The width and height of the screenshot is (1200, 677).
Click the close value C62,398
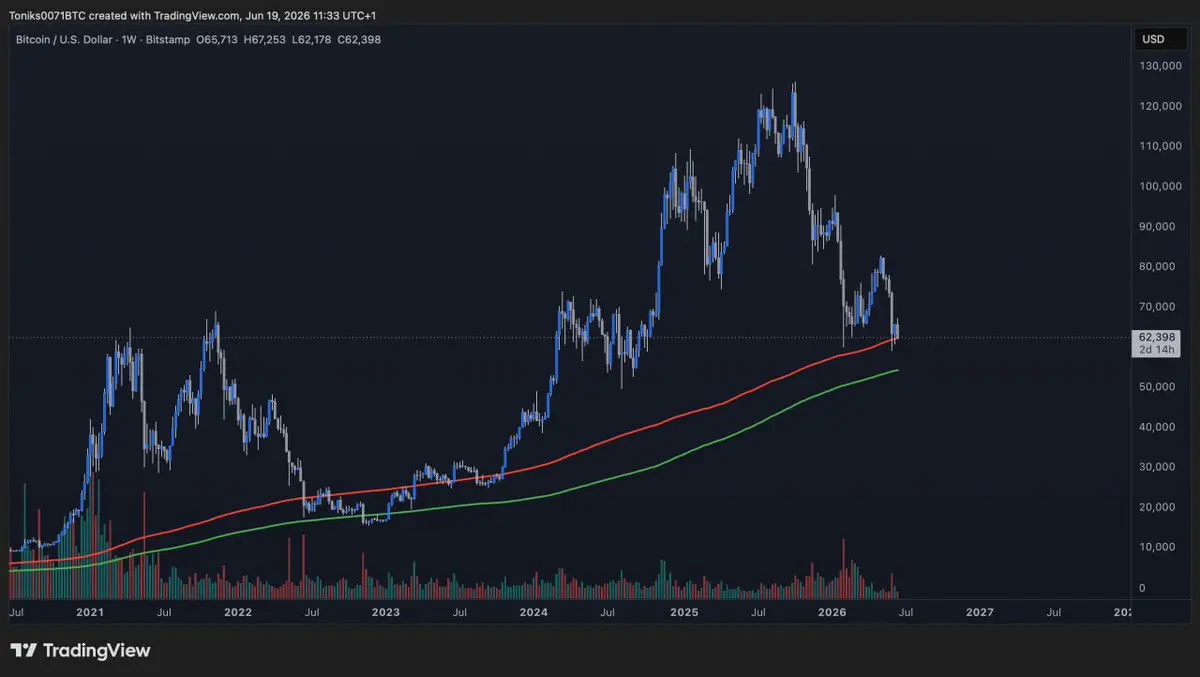click(359, 39)
